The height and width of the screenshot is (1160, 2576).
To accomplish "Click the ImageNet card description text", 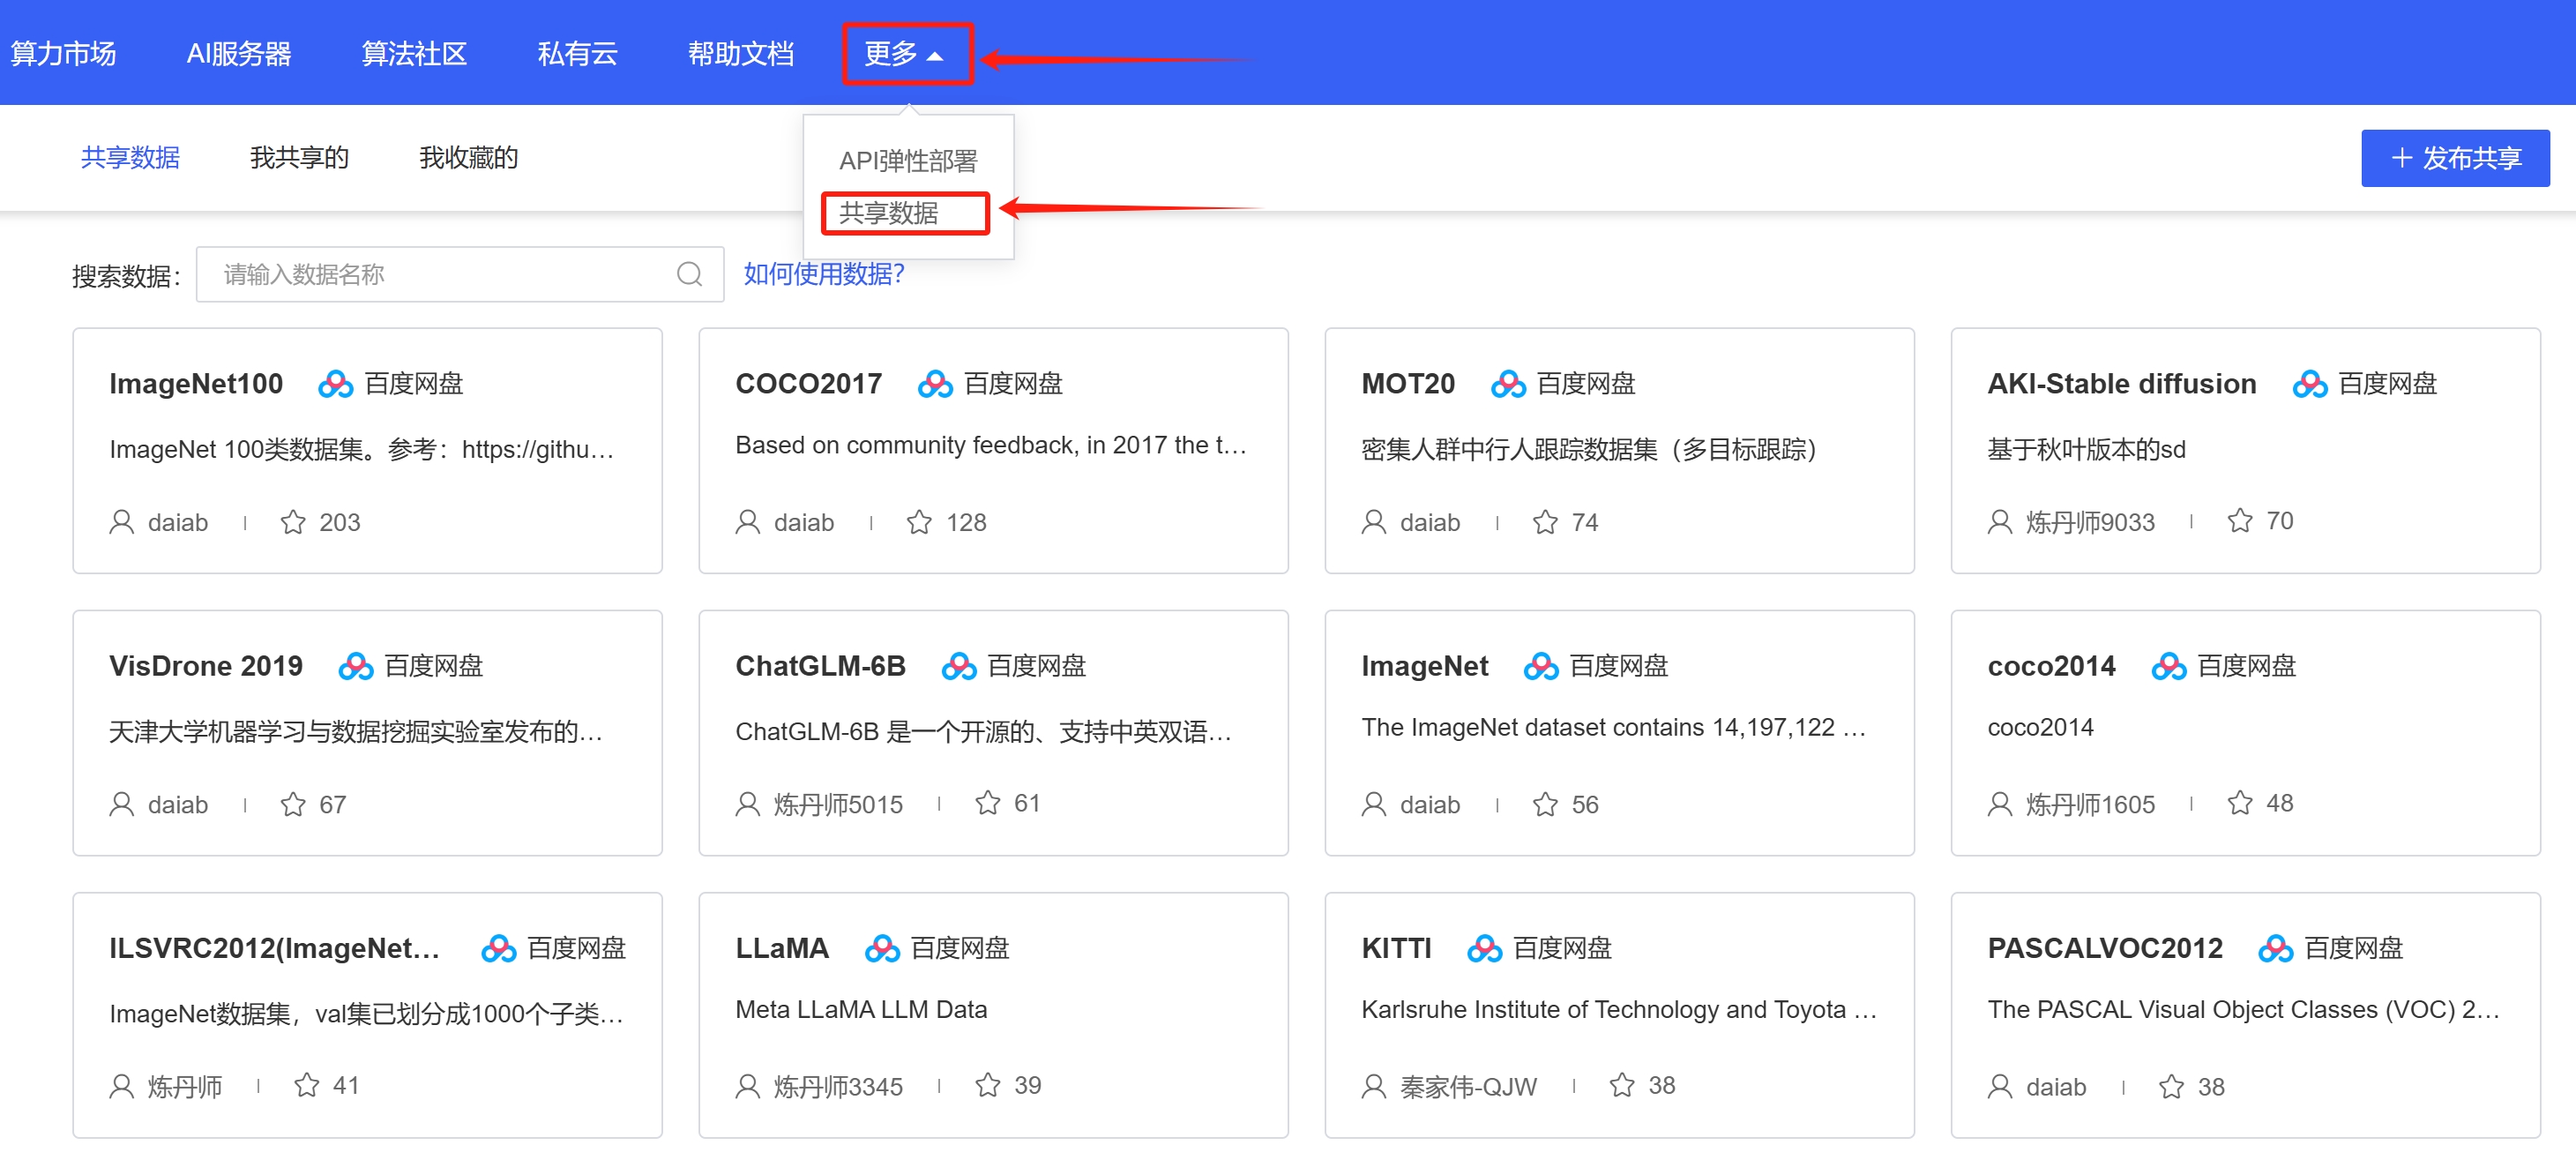I will [x=1613, y=728].
